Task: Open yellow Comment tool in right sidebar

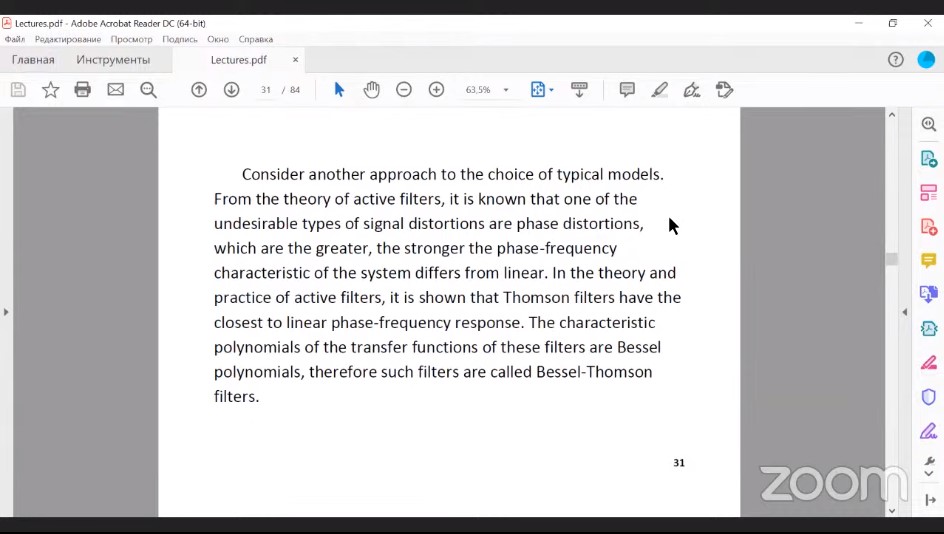Action: coord(928,260)
